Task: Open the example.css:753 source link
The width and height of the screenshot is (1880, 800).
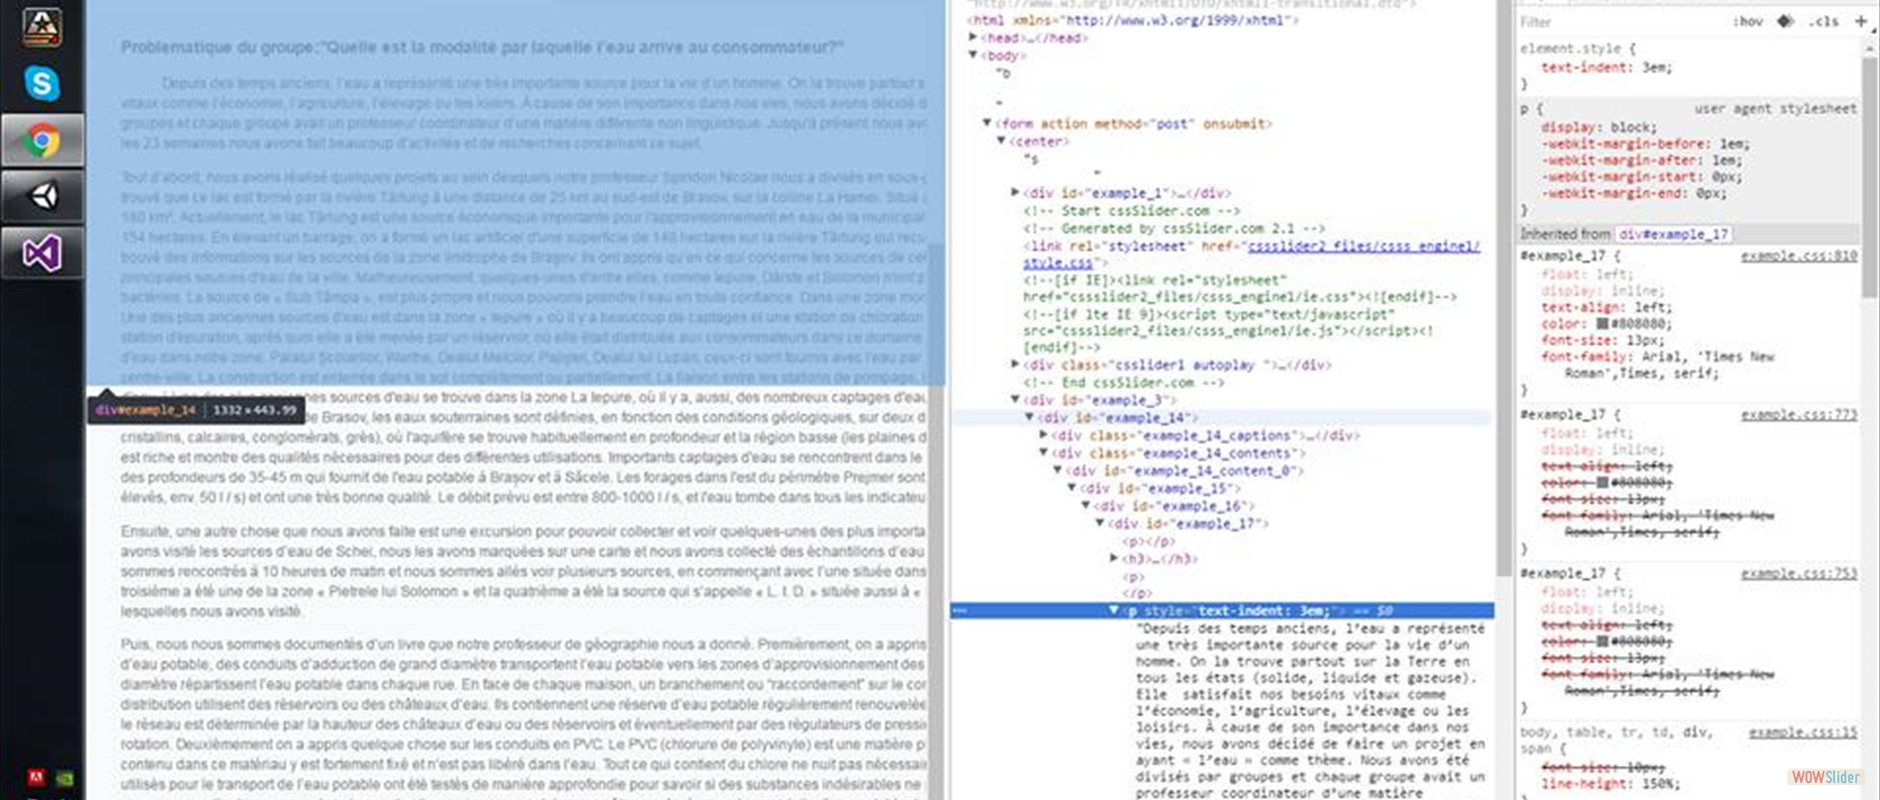Action: point(1798,573)
